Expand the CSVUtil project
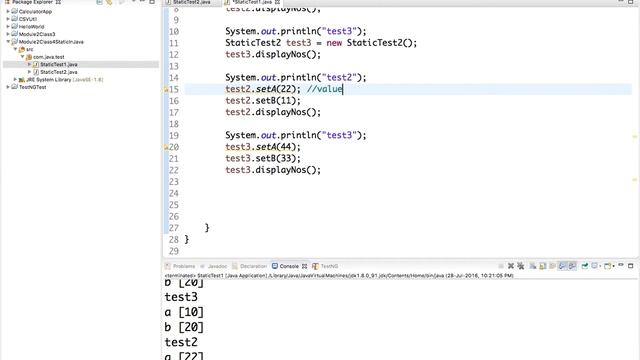 pyautogui.click(x=8, y=19)
